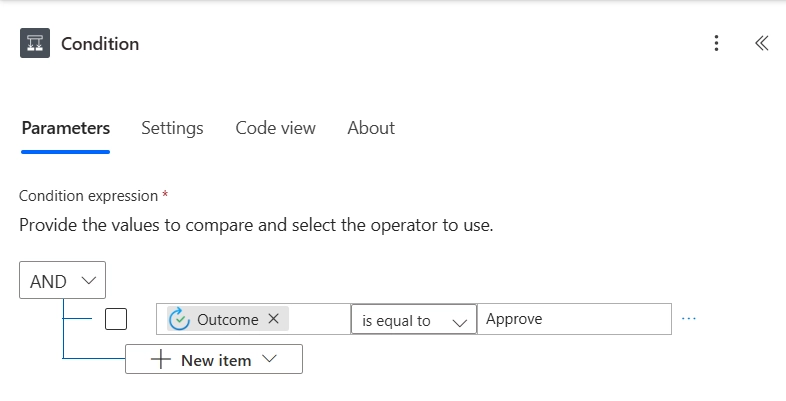Tick the checkbox beside the Outcome row
Image resolution: width=786 pixels, height=401 pixels.
point(116,319)
